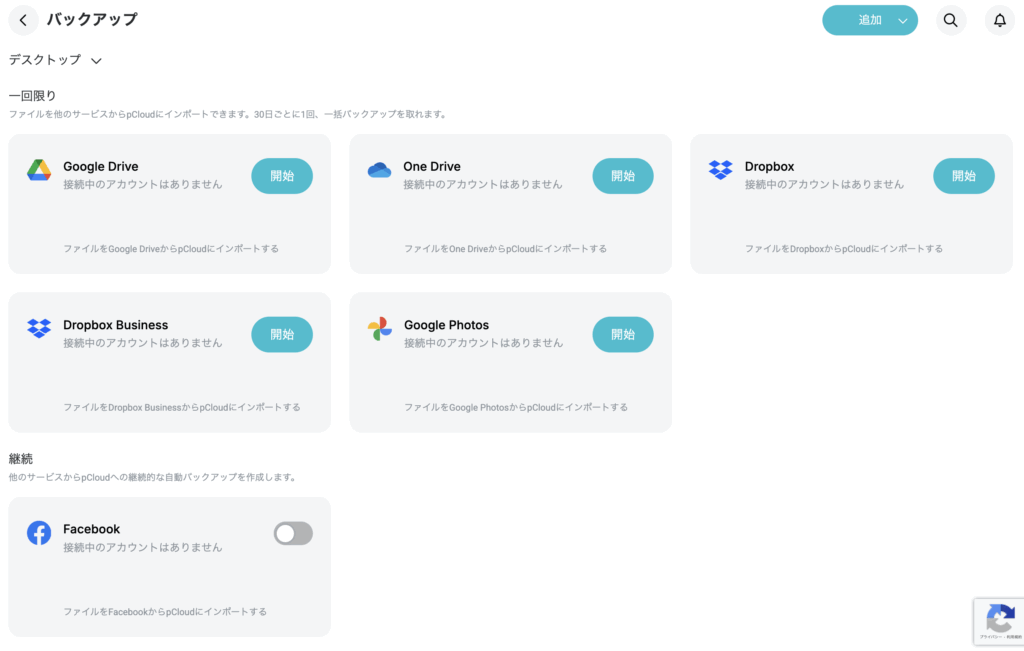Click the 継続的な自動バックアップ description line
Viewport: 1024px width, 651px height.
click(153, 477)
